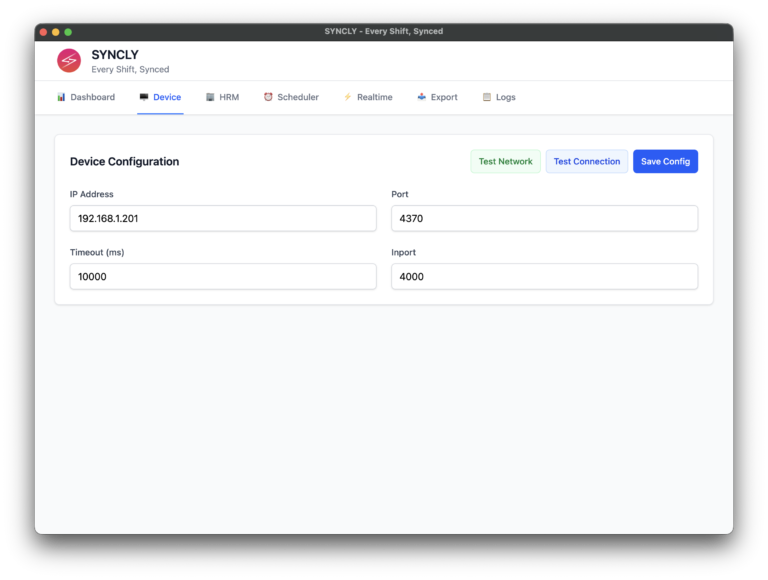Select the Realtime tab label
The image size is (768, 580).
click(x=375, y=97)
